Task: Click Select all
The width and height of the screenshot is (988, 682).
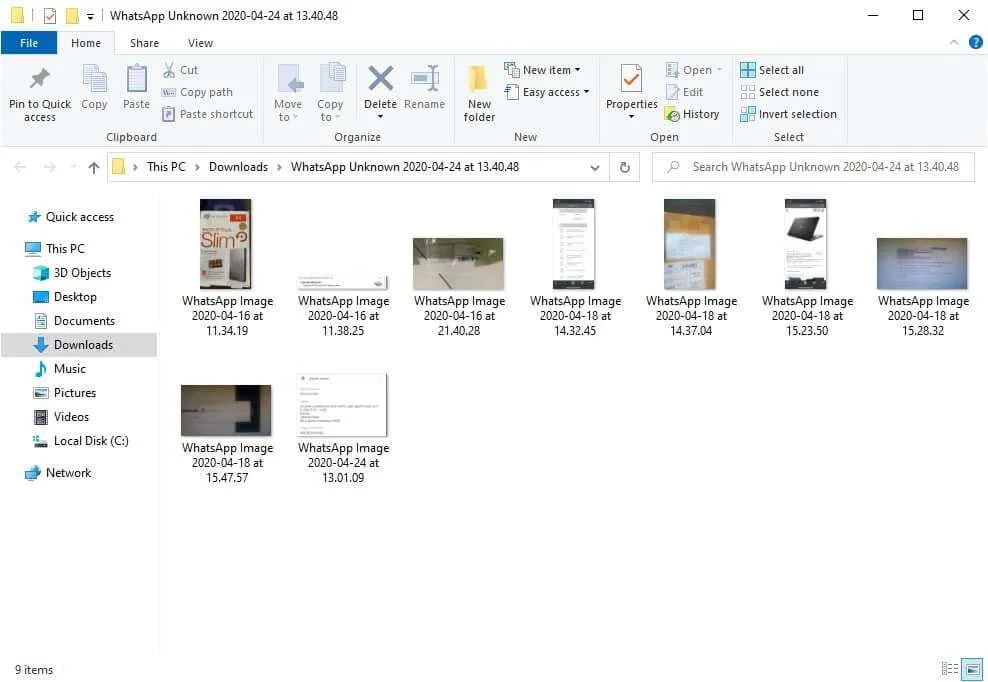Action: (772, 70)
